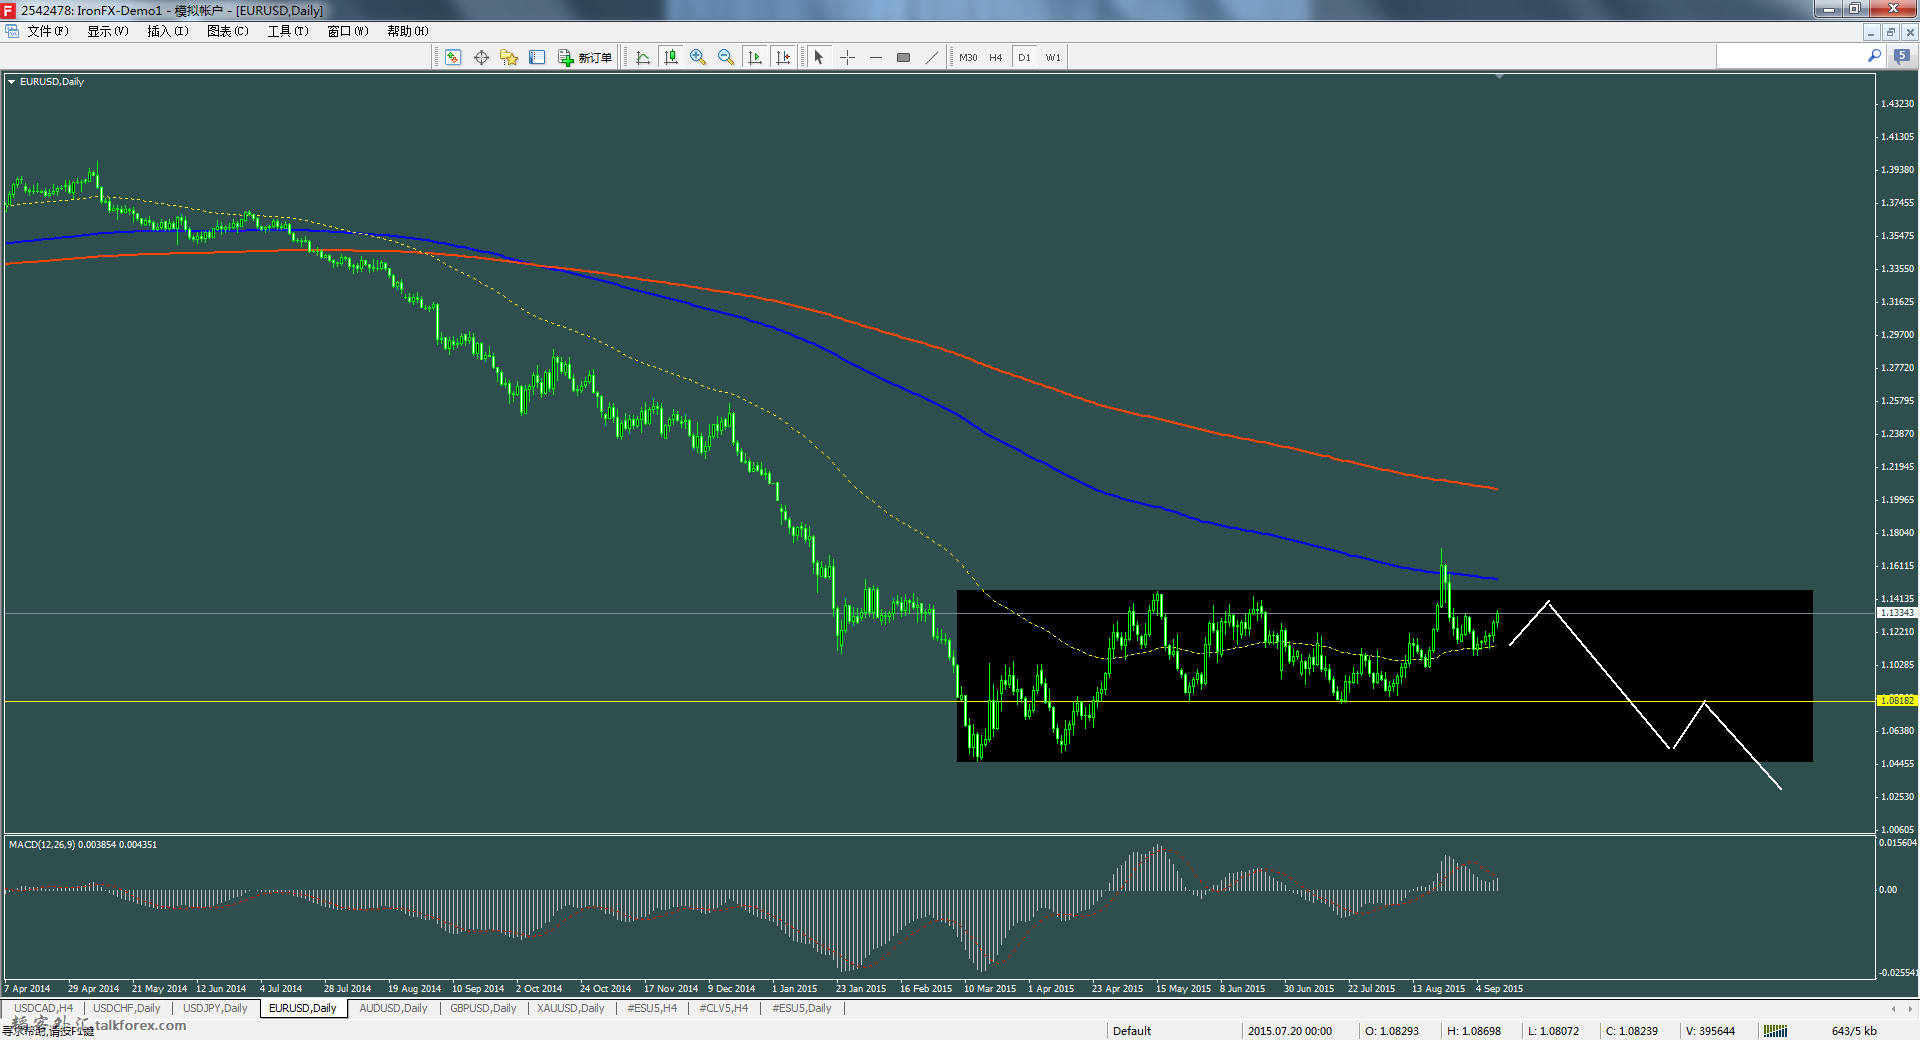Expand the EURUSD,Daily chart label triangle

pyautogui.click(x=12, y=82)
